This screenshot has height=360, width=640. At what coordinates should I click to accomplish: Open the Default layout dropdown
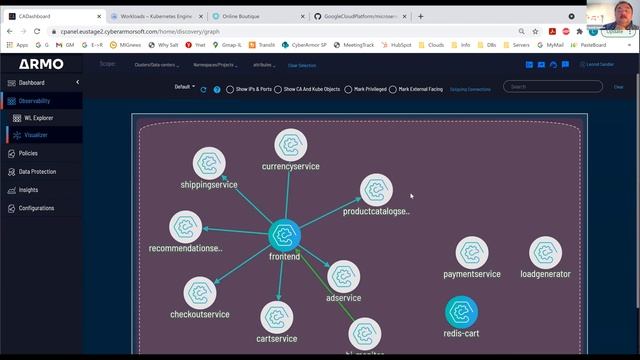pyautogui.click(x=184, y=87)
